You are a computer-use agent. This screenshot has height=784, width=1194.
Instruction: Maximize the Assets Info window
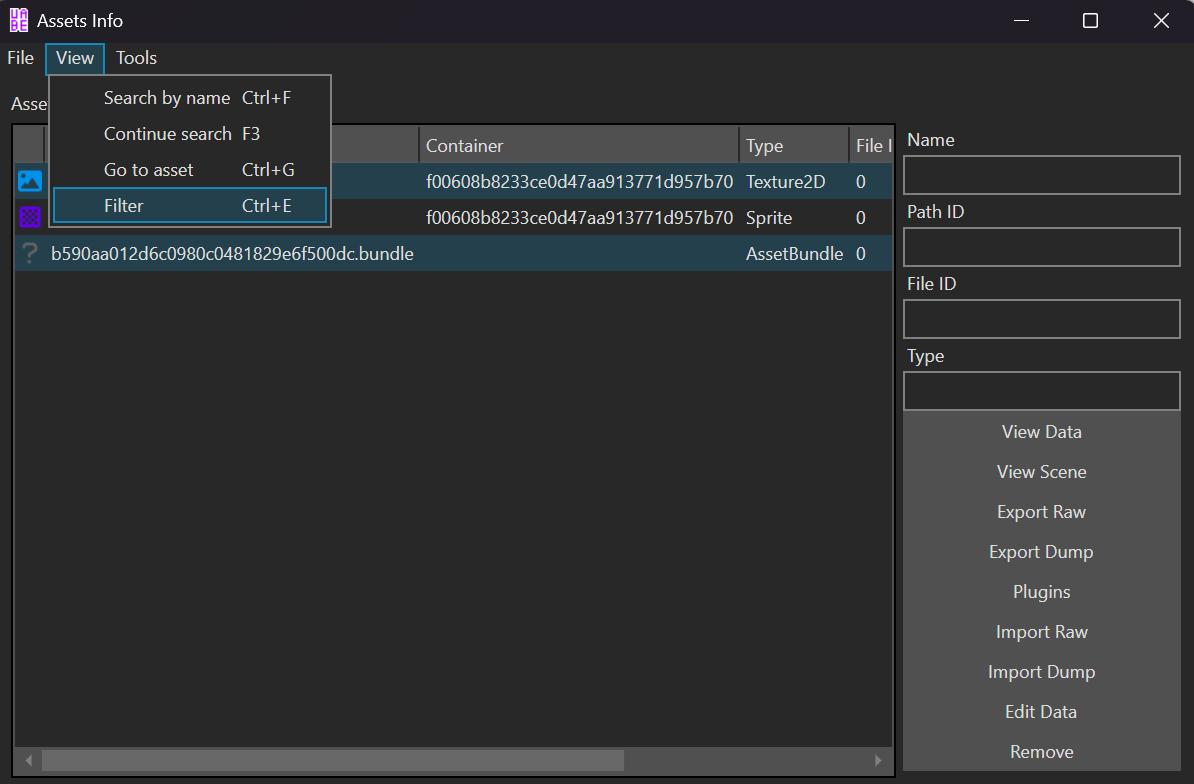point(1090,21)
